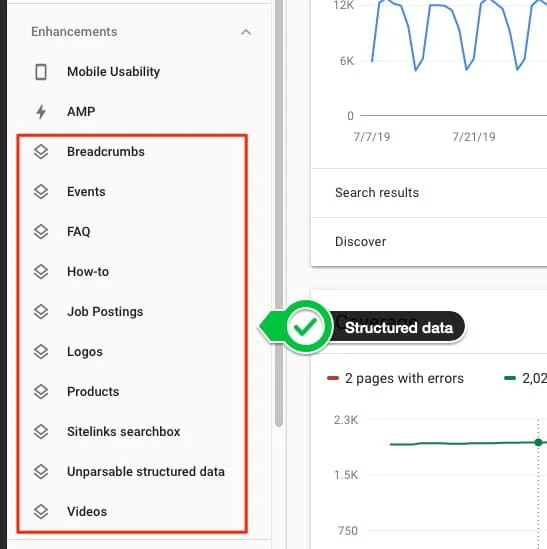Viewport: 547px width, 549px height.
Task: Click the green data point on coverage chart
Action: coord(539,442)
